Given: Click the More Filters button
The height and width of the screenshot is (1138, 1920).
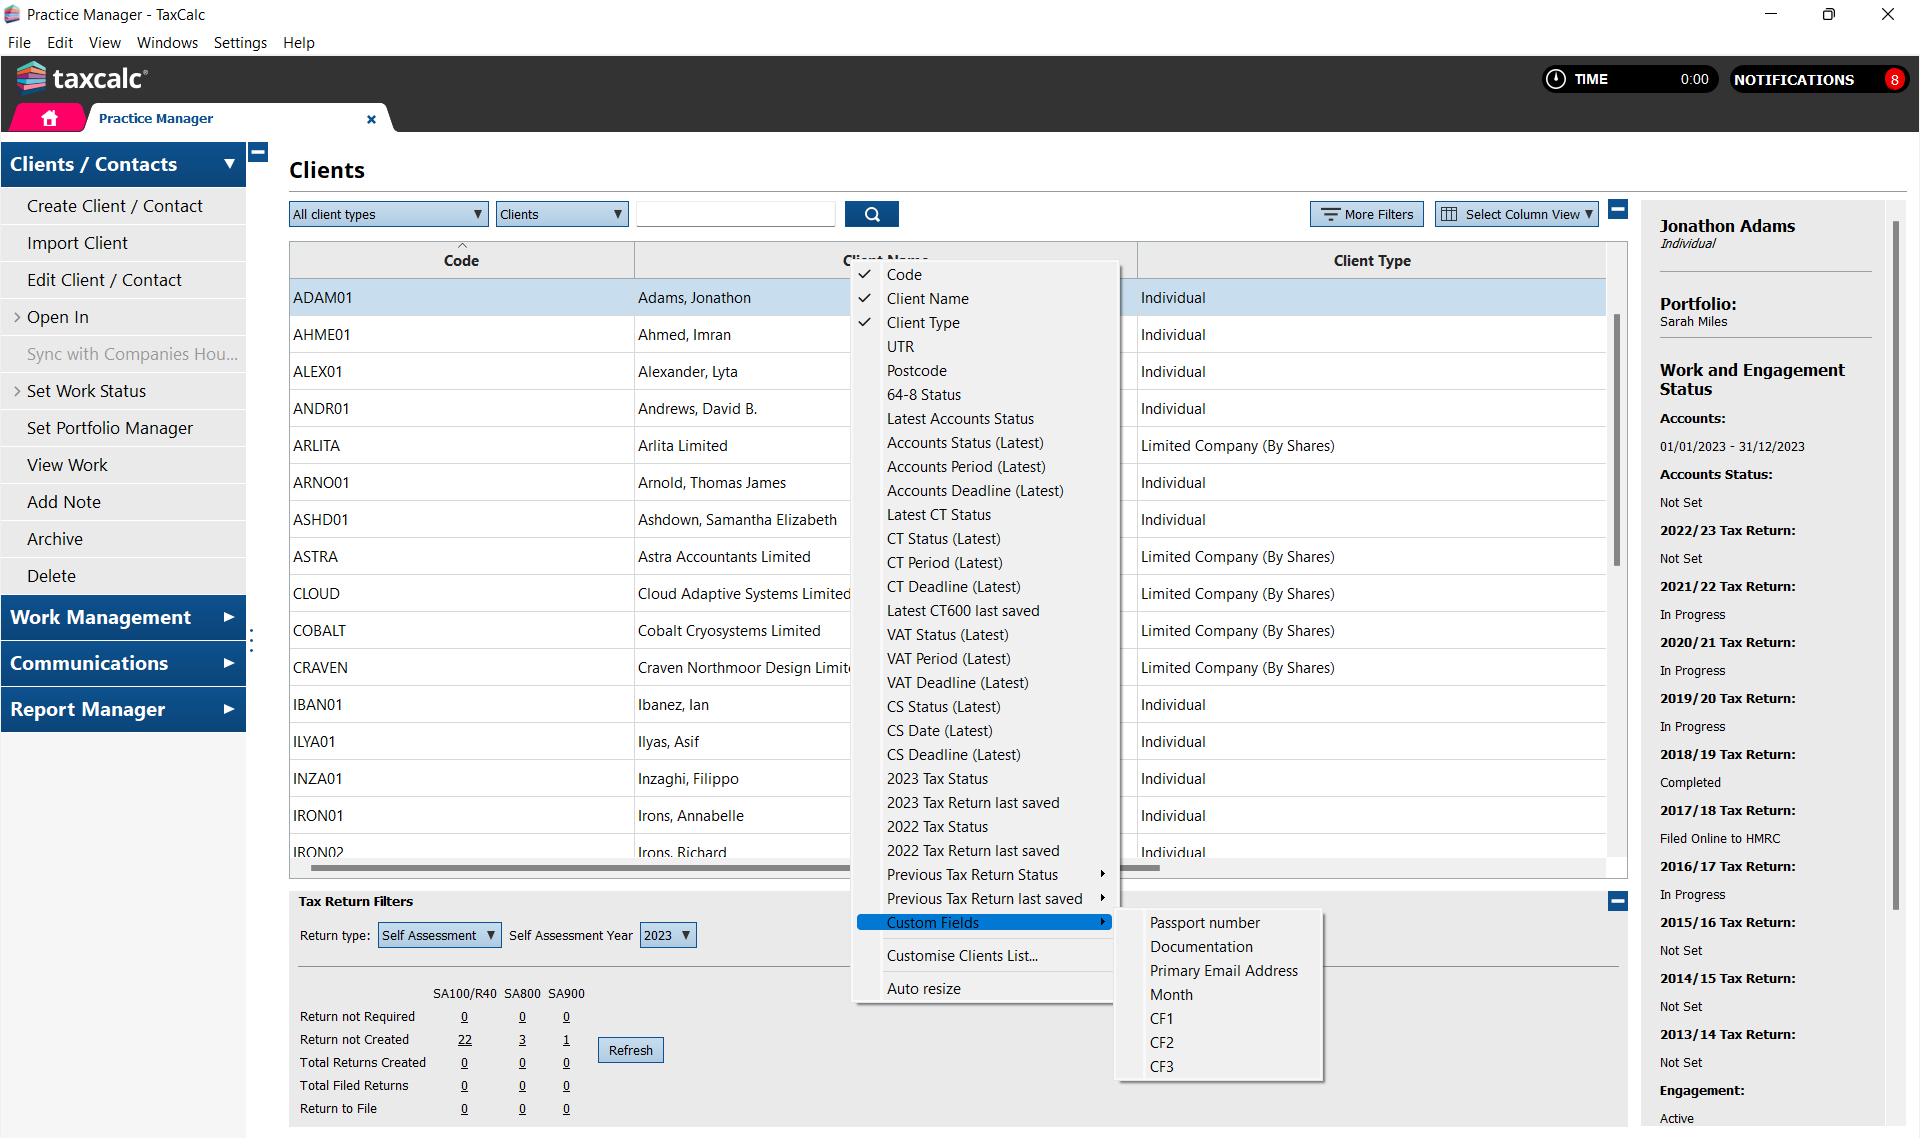Looking at the screenshot, I should [1367, 214].
